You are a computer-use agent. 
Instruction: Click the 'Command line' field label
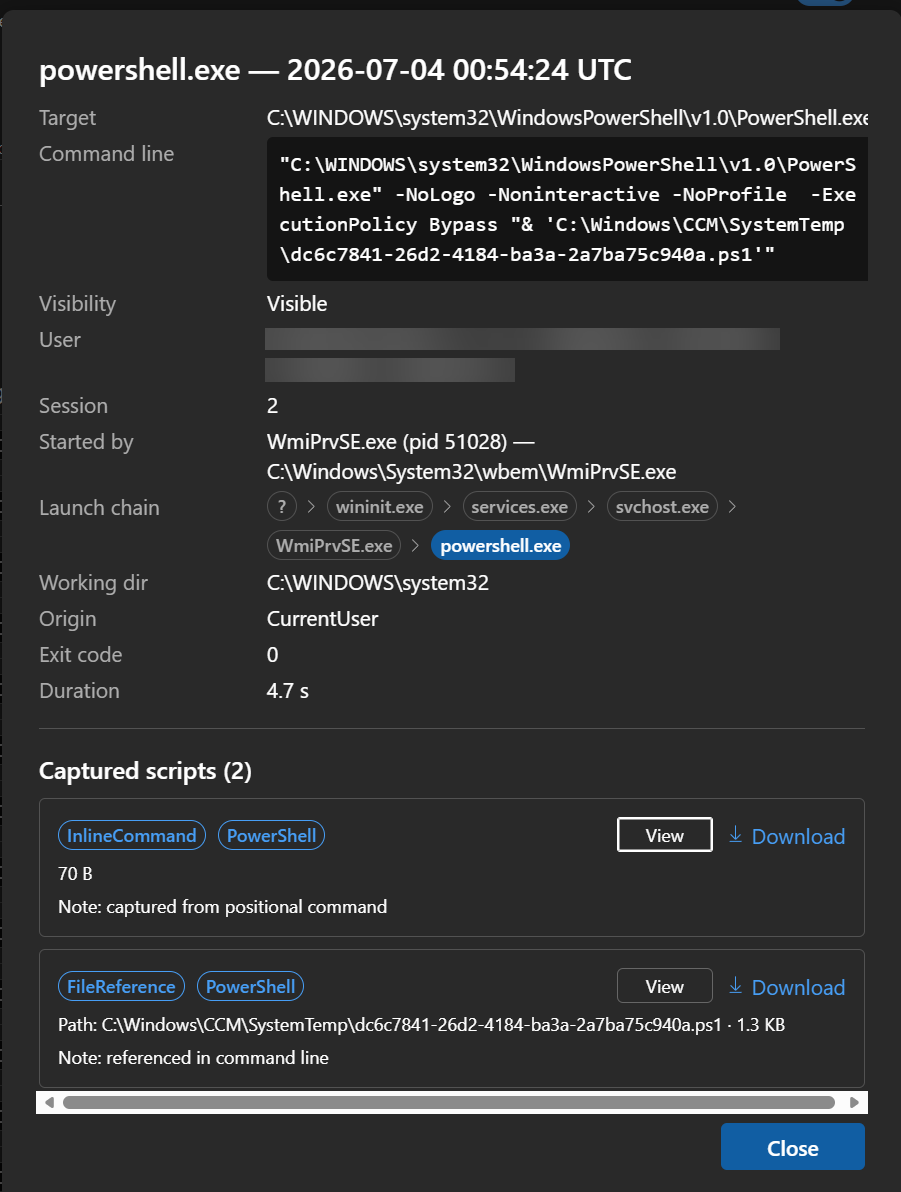pyautogui.click(x=106, y=154)
